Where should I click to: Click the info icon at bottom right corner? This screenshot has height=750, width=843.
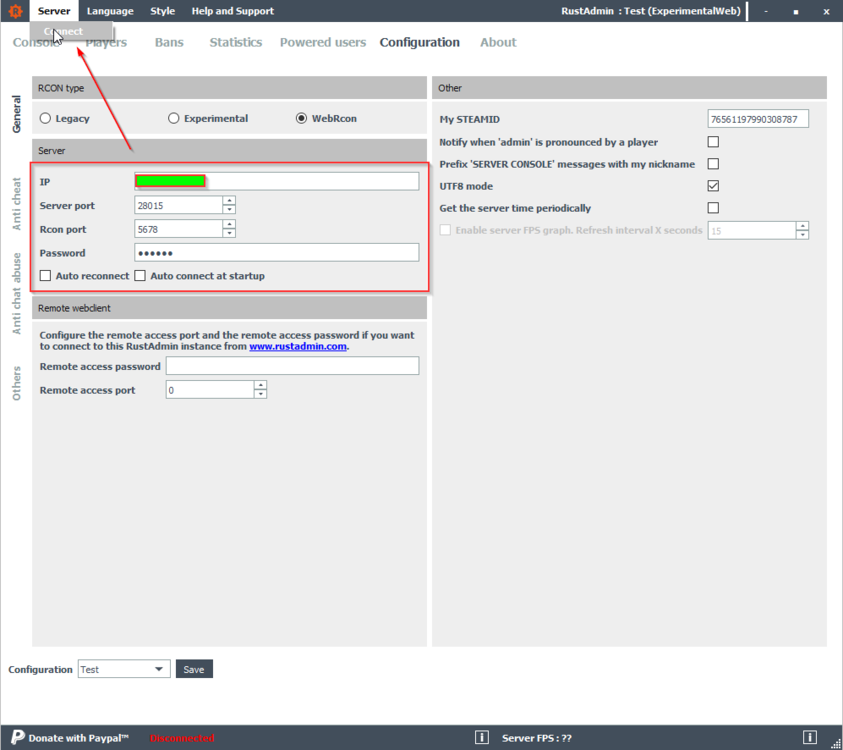click(809, 738)
